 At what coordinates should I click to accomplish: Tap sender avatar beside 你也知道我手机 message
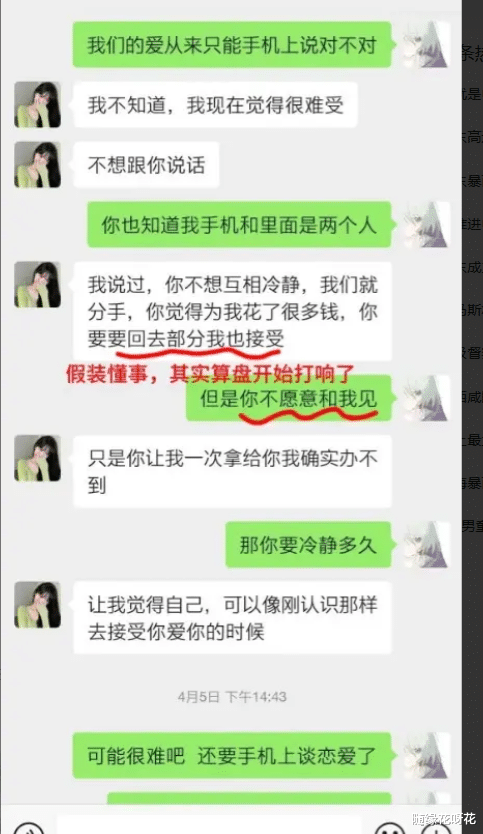tap(426, 224)
